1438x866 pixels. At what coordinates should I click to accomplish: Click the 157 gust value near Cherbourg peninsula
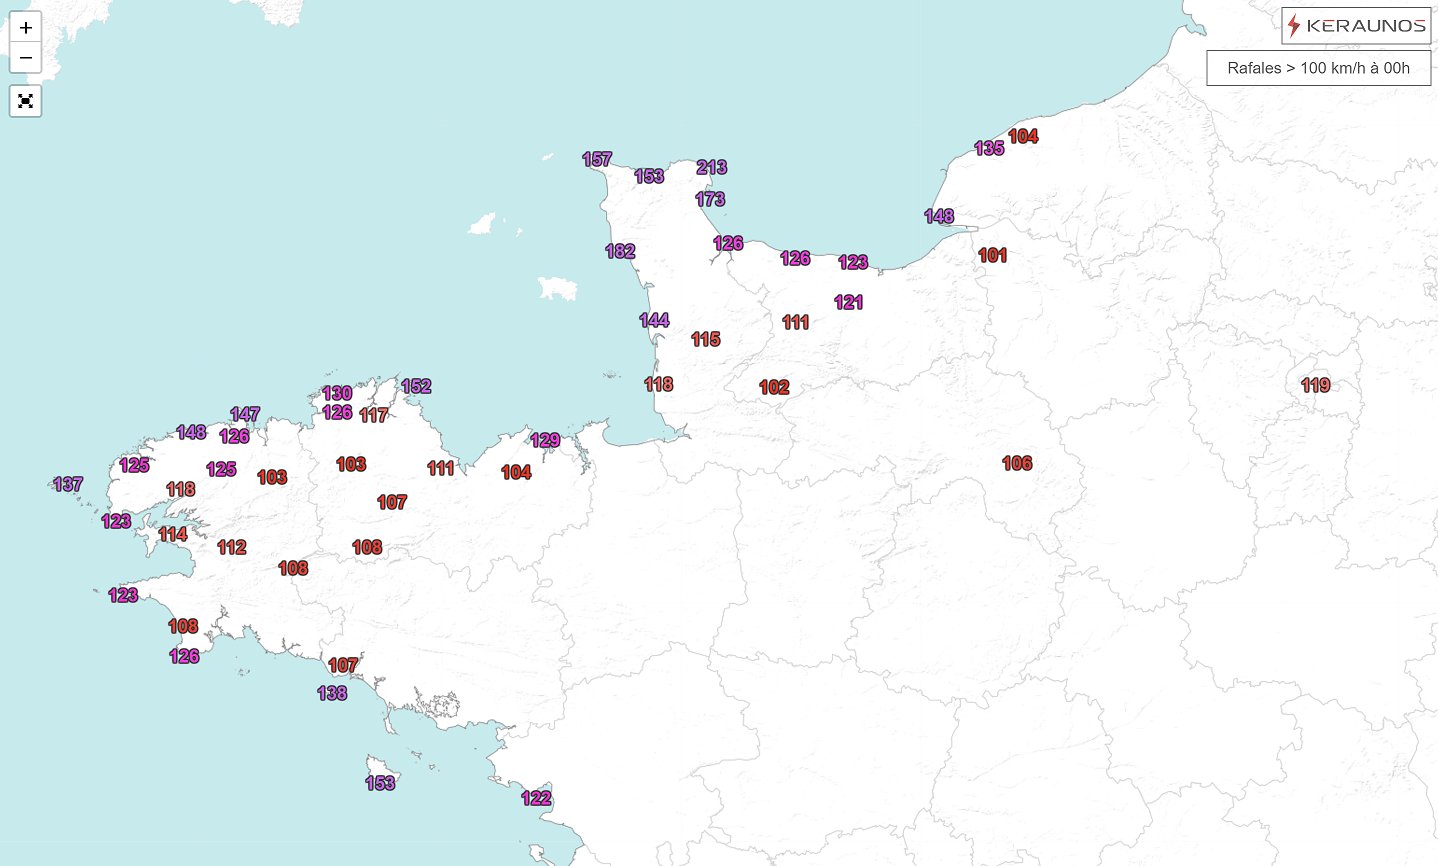[x=596, y=159]
